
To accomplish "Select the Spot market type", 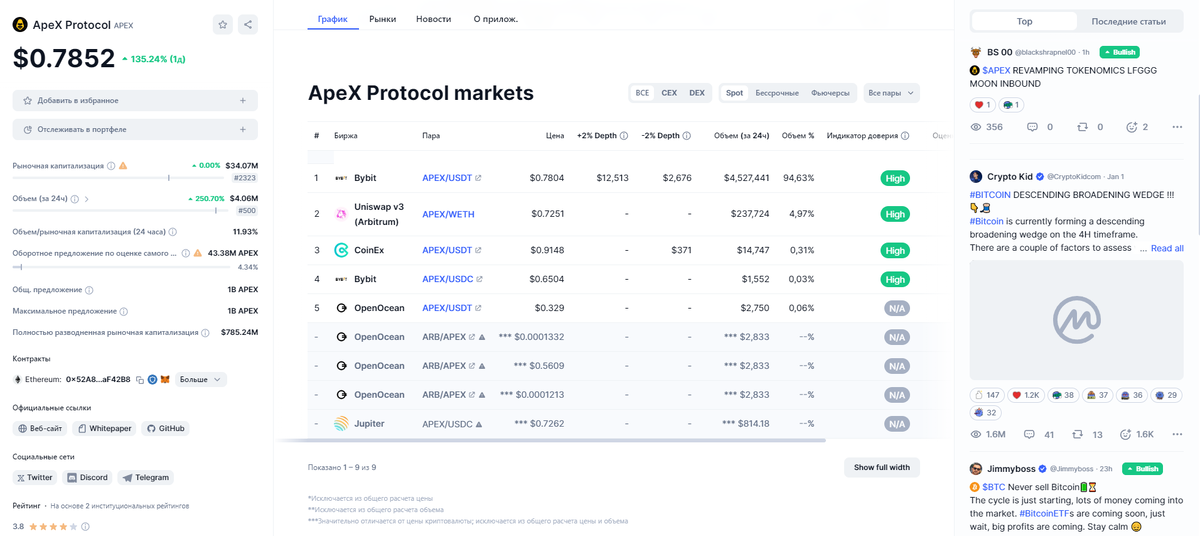I will click(735, 93).
